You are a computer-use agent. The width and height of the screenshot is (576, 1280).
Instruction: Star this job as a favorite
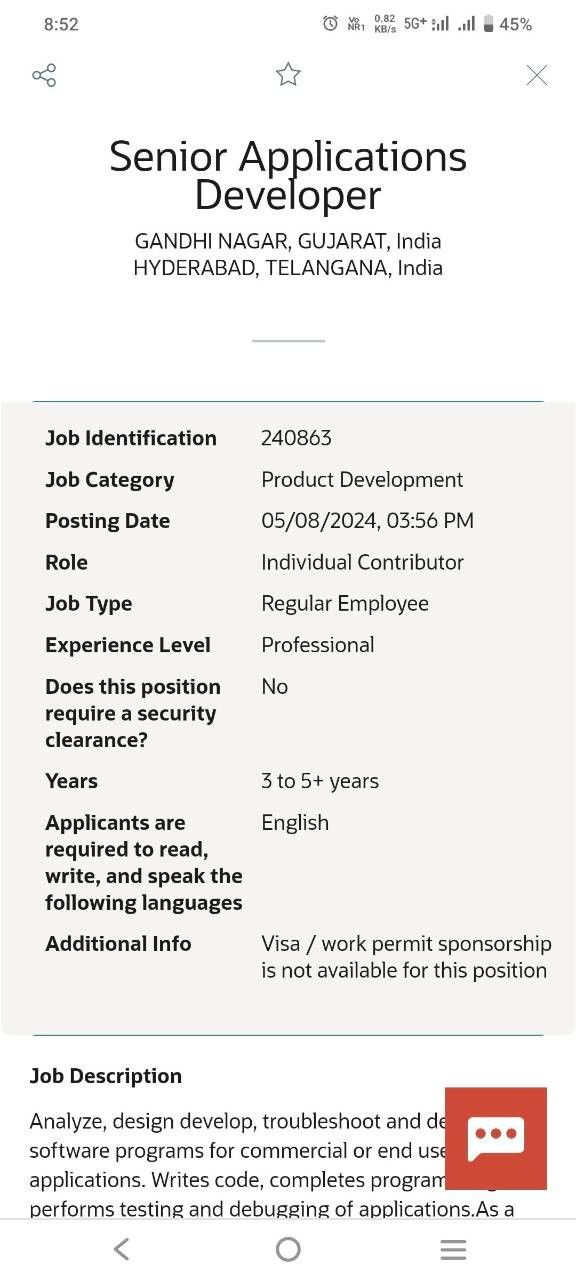(x=288, y=74)
